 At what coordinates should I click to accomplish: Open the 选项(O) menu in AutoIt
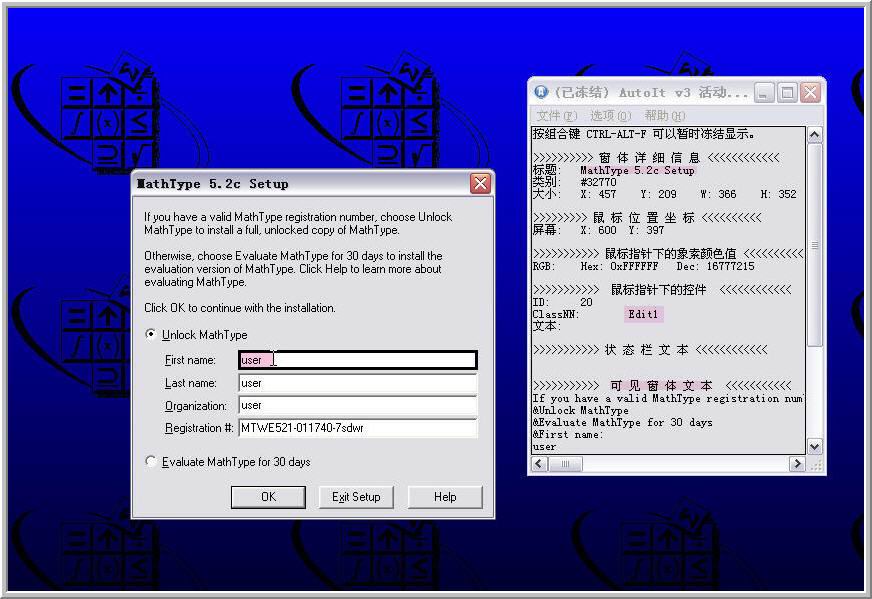point(609,116)
